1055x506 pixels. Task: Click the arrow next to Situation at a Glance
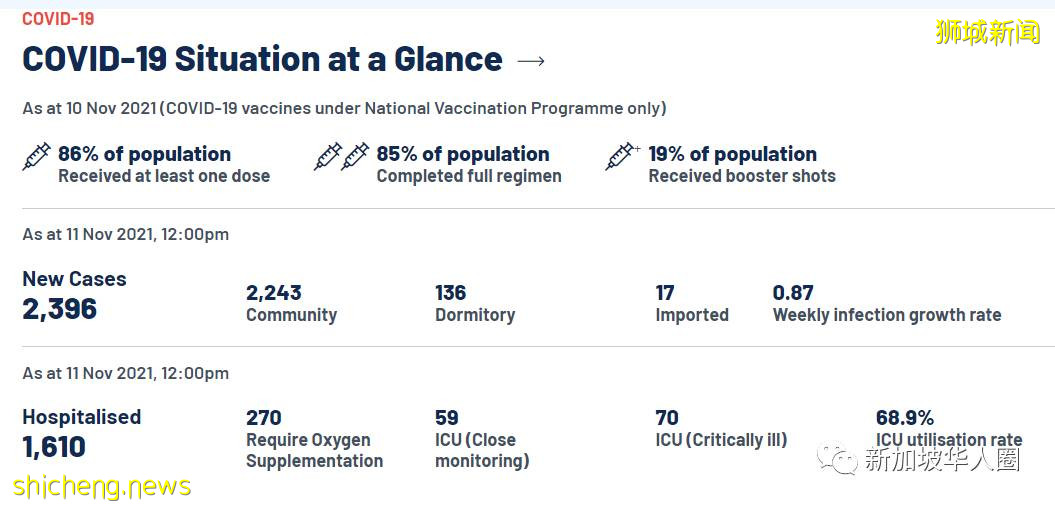[531, 61]
